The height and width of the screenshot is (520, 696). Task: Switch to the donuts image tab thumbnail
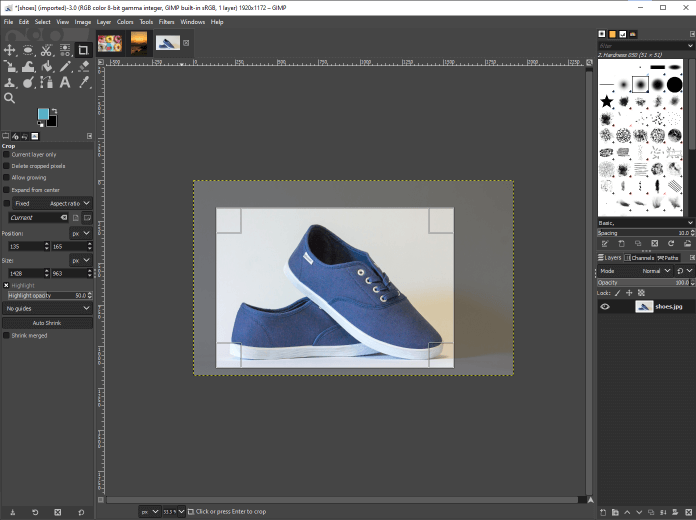[x=110, y=43]
